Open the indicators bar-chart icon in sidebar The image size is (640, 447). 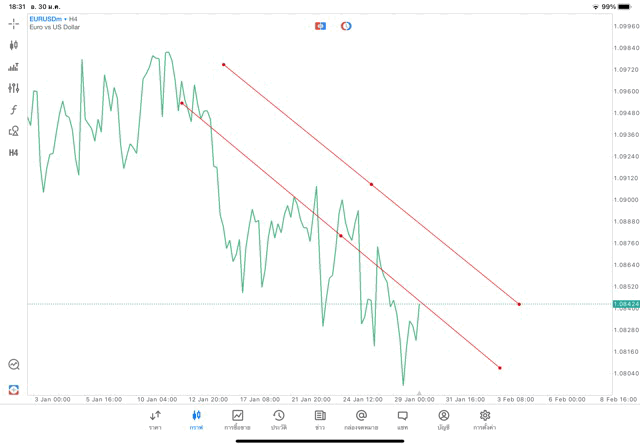pos(14,67)
